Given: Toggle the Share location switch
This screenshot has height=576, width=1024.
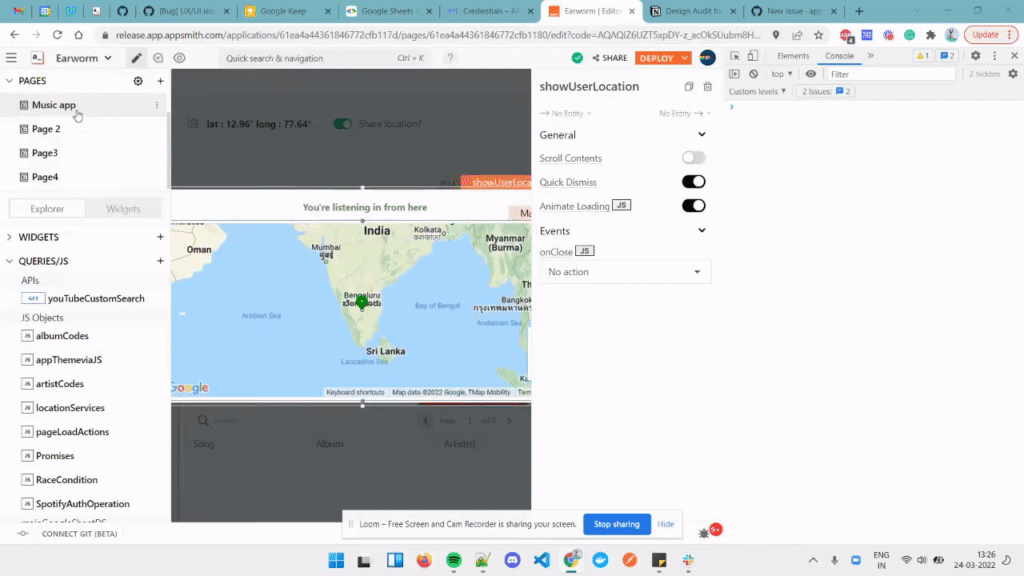Looking at the screenshot, I should coord(342,123).
